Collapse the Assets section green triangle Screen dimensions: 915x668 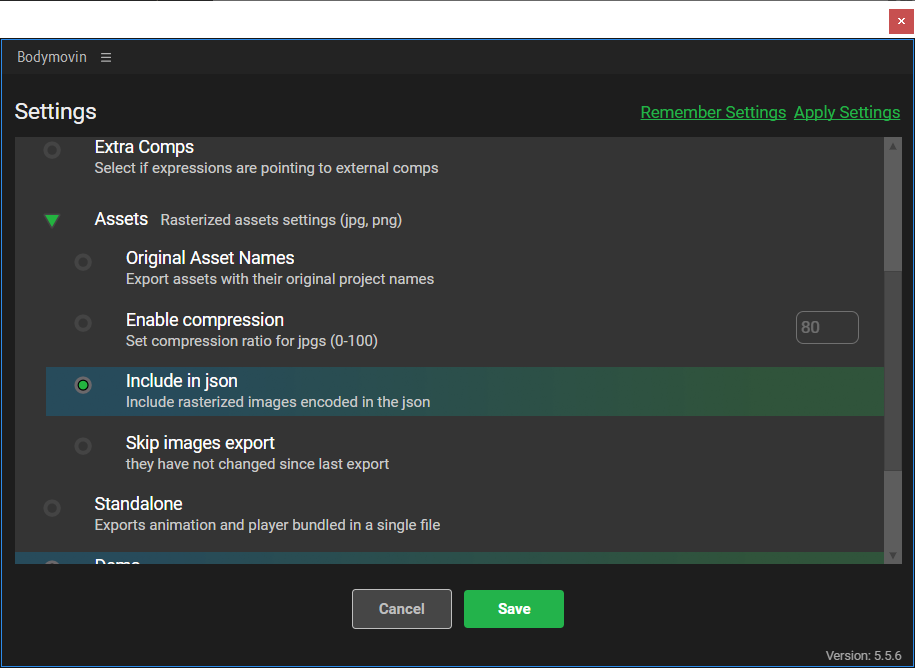tap(52, 220)
